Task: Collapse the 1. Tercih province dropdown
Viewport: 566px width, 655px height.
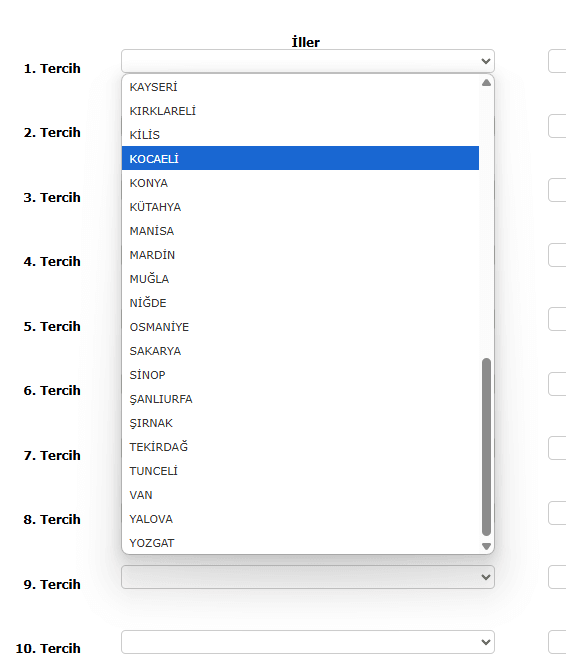Action: [308, 61]
